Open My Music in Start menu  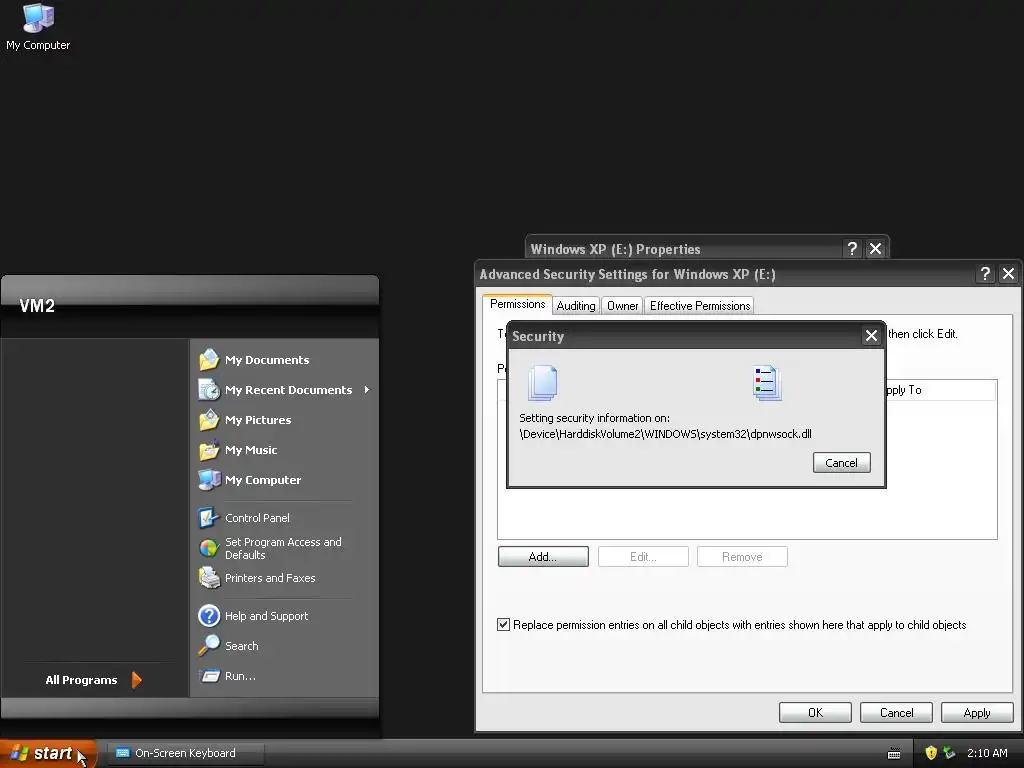point(251,450)
